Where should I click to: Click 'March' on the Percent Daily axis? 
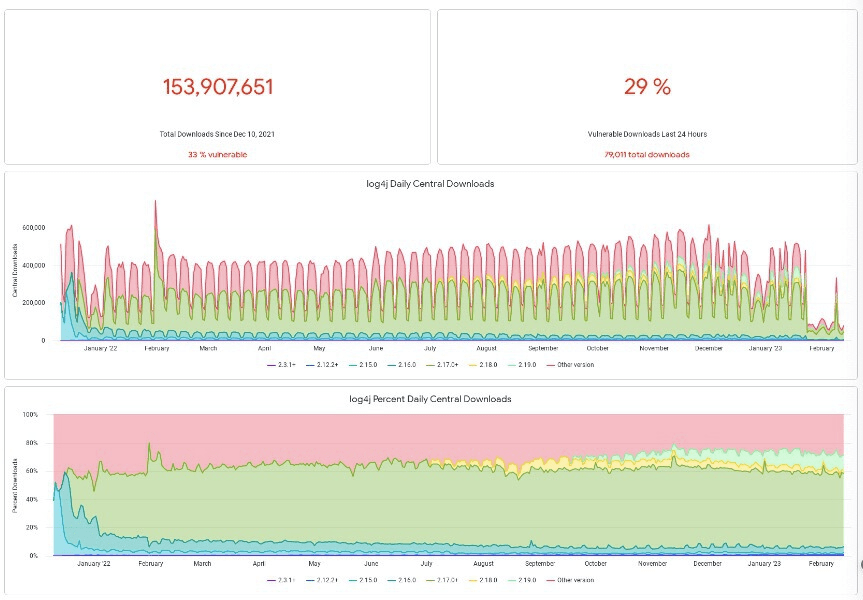click(202, 564)
